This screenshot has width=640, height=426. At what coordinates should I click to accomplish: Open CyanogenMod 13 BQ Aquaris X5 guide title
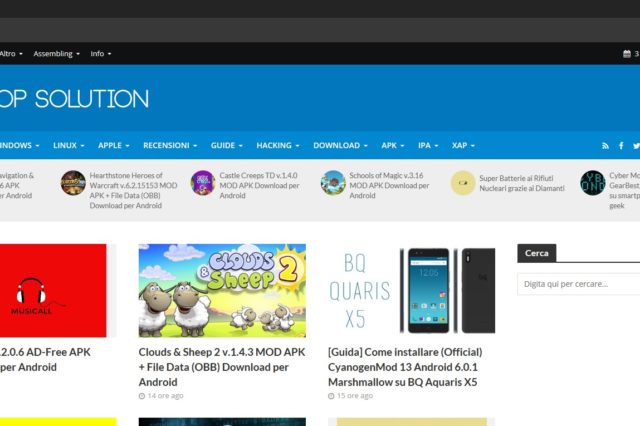tap(405, 367)
